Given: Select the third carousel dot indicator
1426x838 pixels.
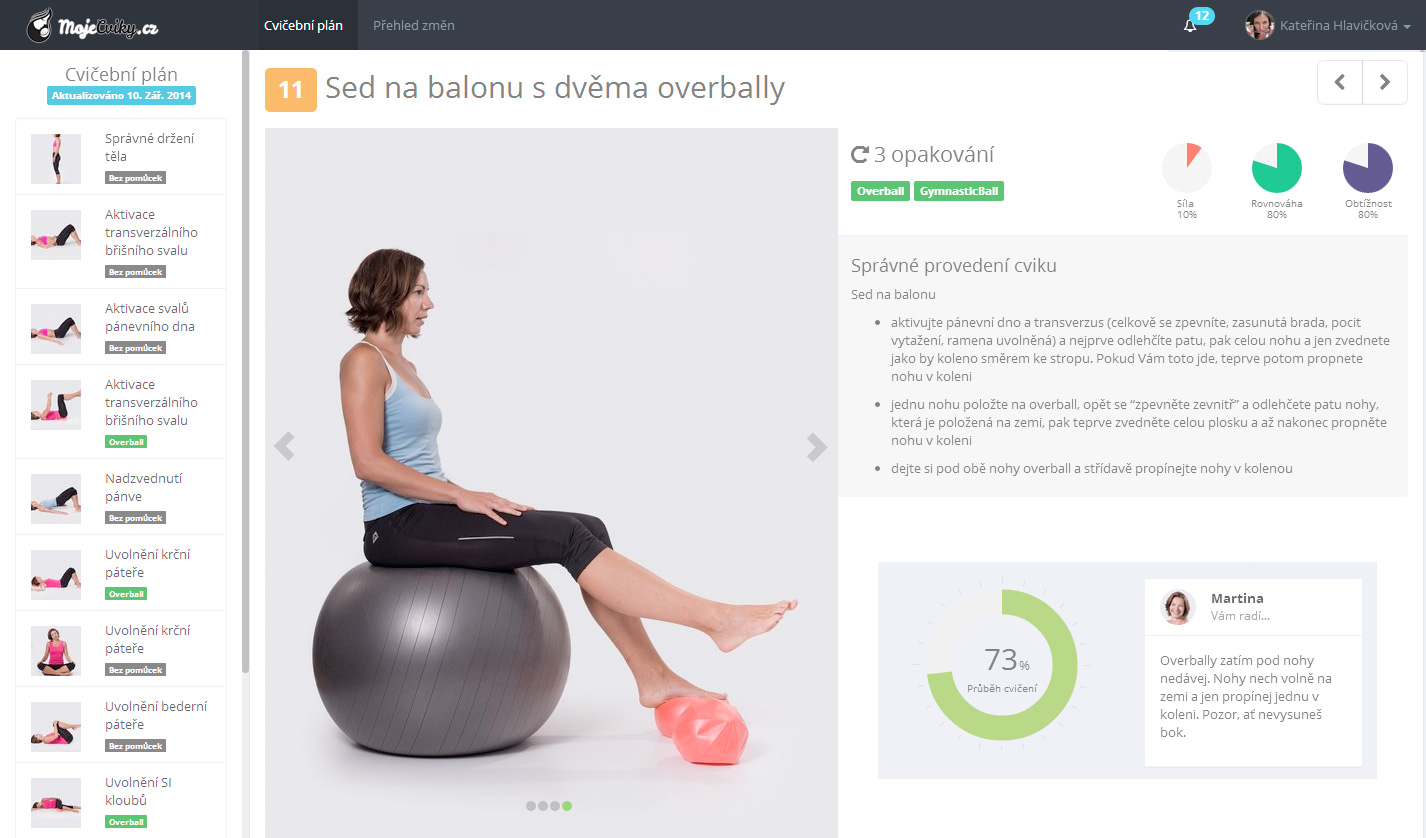Looking at the screenshot, I should (x=555, y=805).
